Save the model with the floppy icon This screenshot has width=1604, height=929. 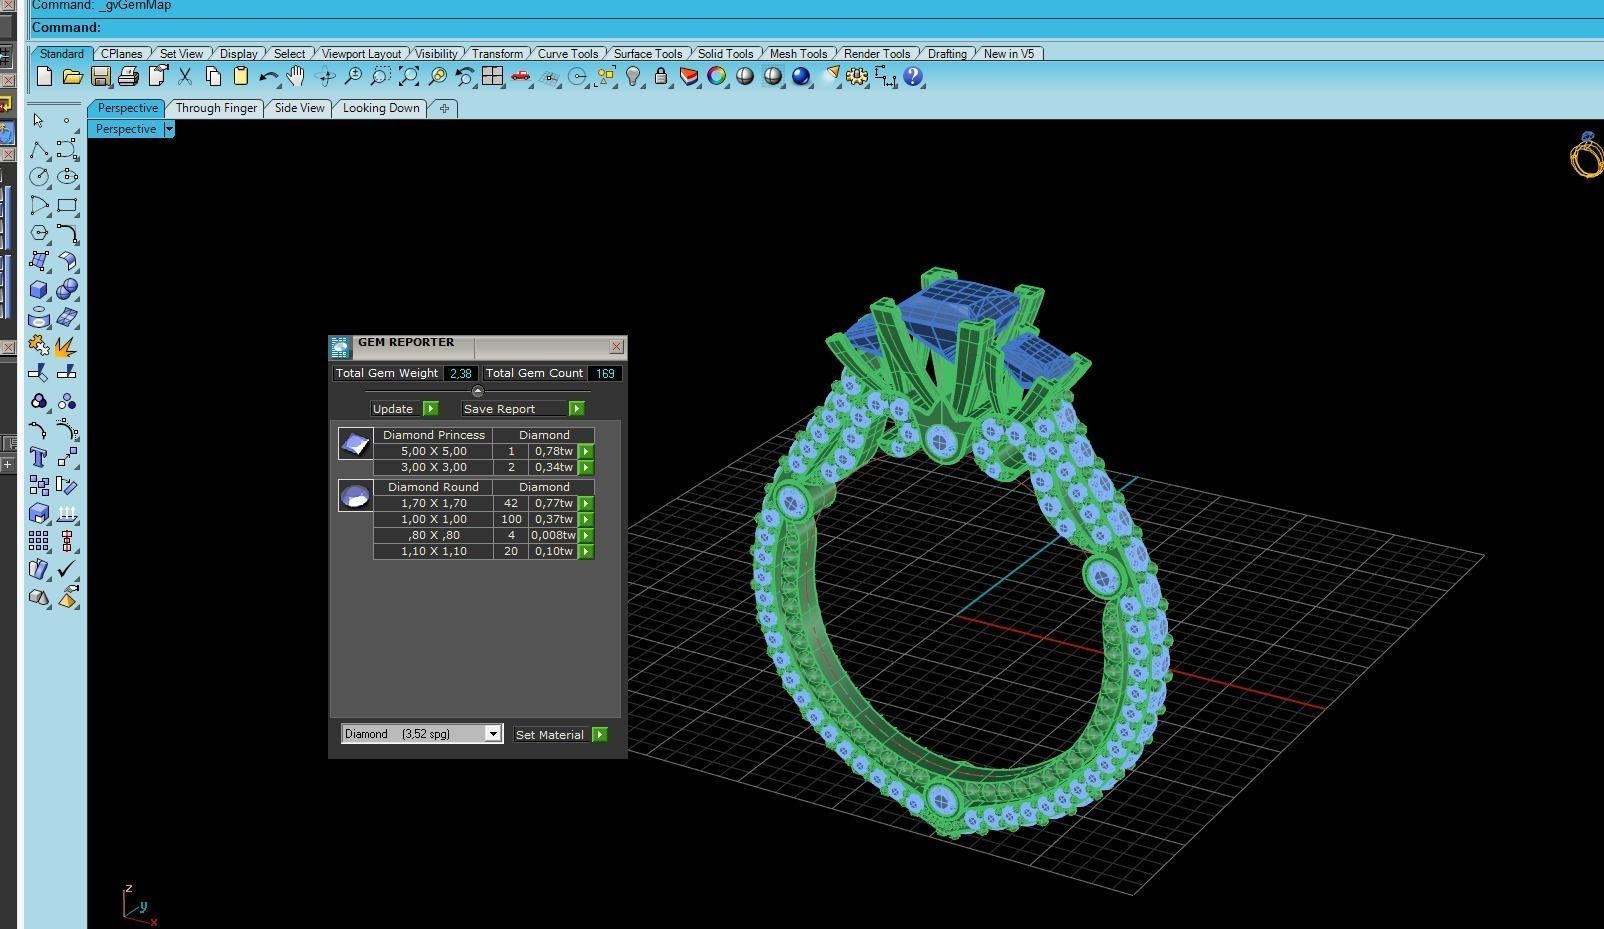(x=100, y=77)
